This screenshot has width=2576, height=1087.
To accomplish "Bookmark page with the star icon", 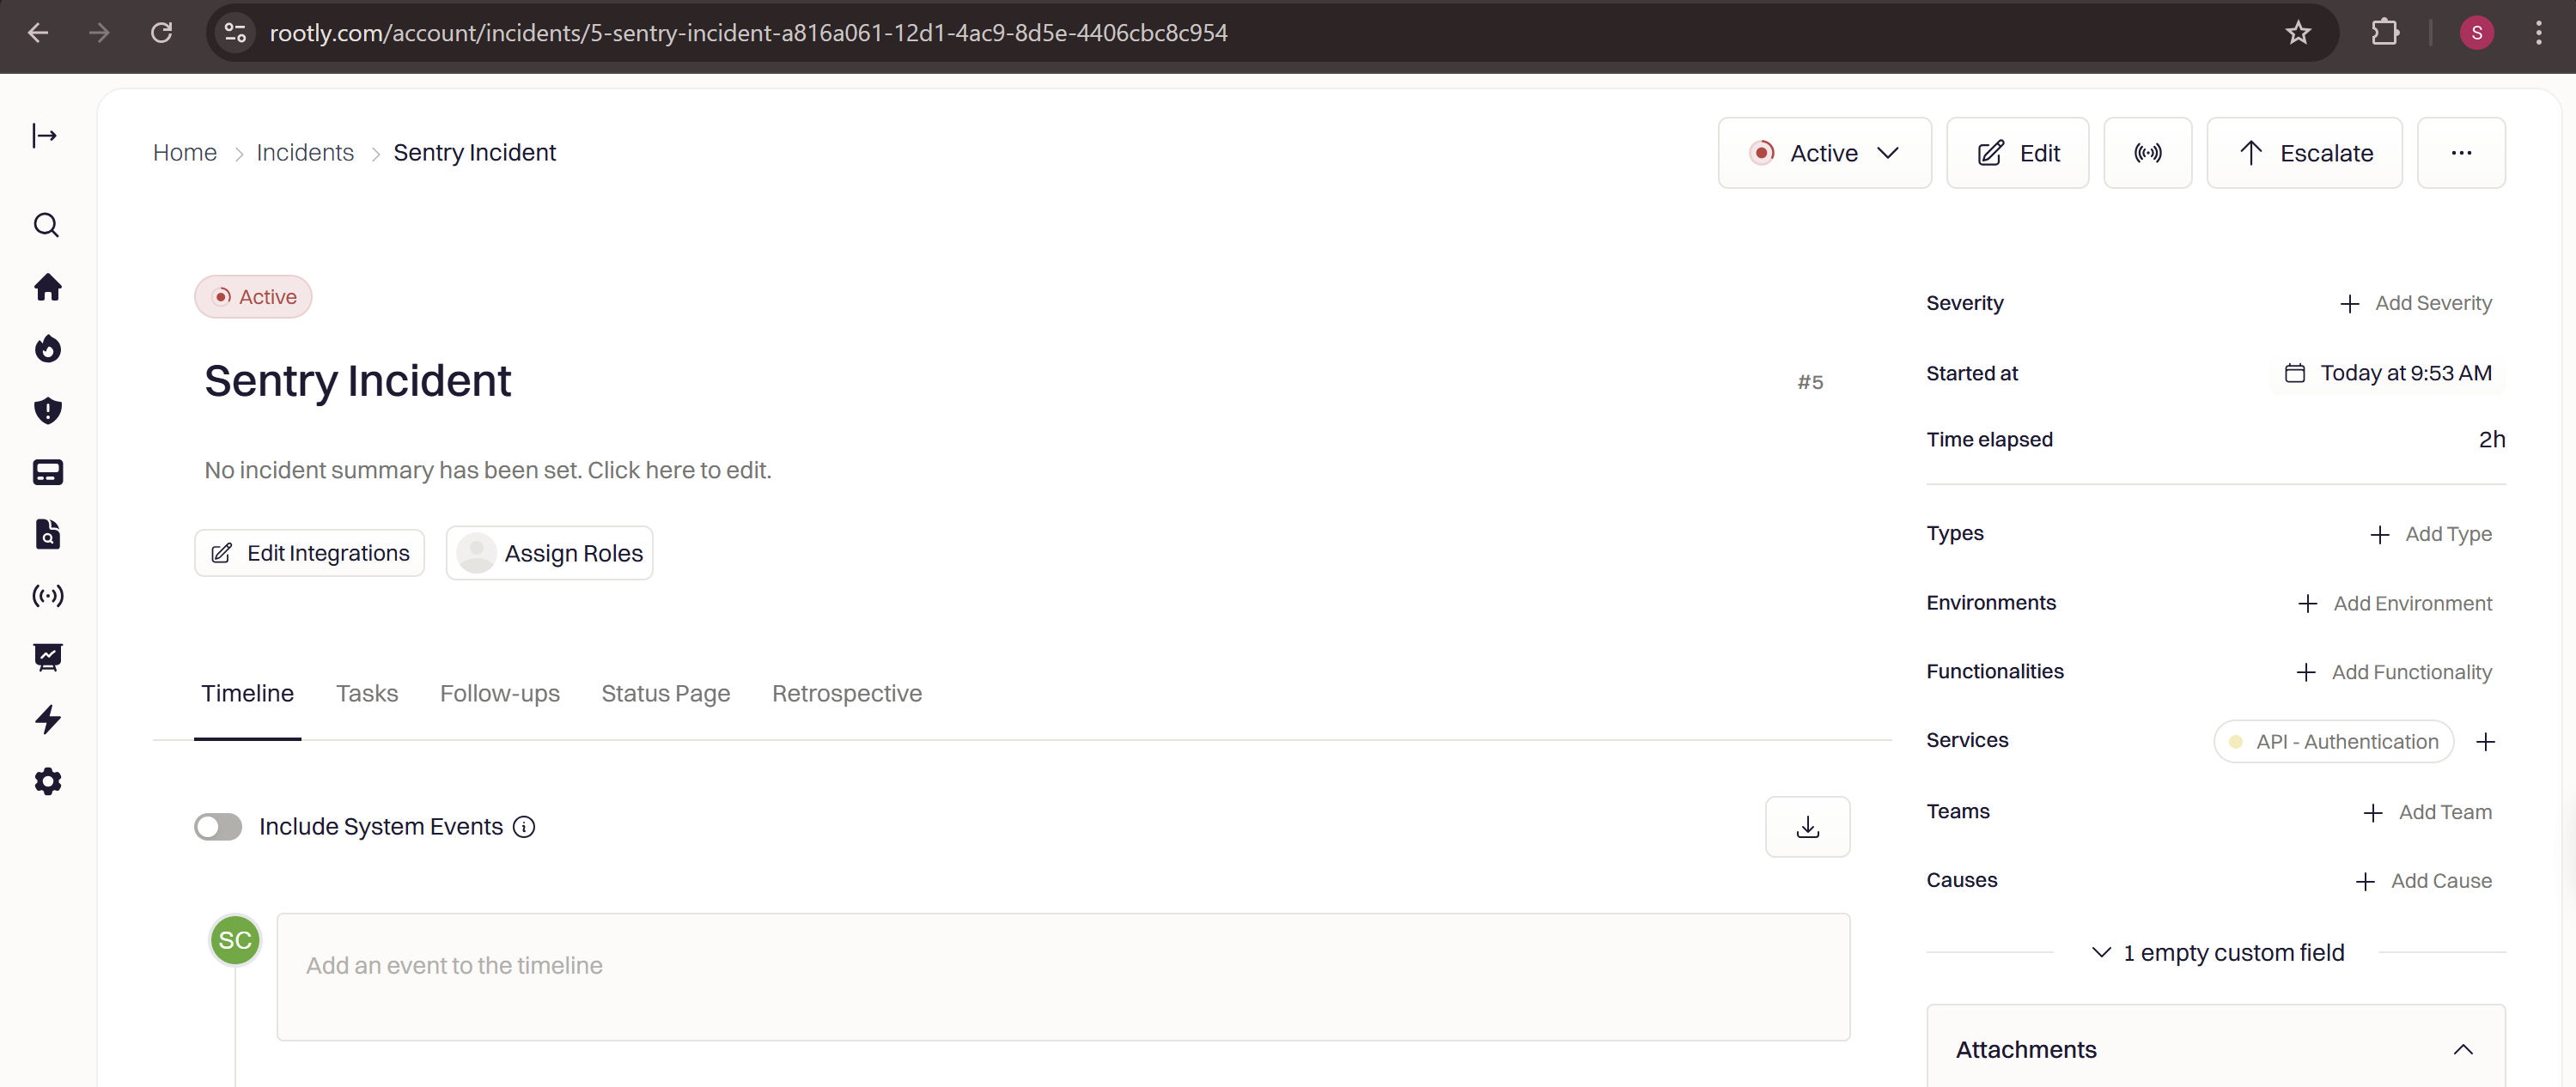I will coord(2298,33).
